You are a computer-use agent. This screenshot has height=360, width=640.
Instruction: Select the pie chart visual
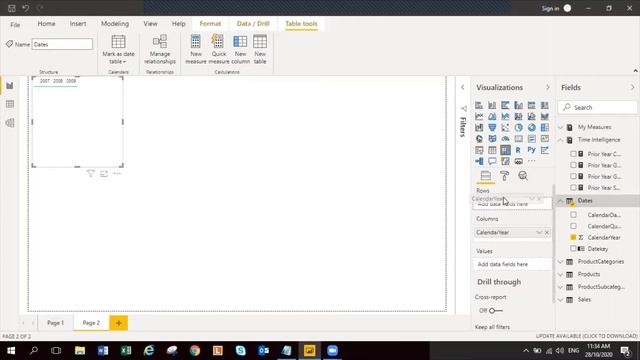click(x=518, y=128)
